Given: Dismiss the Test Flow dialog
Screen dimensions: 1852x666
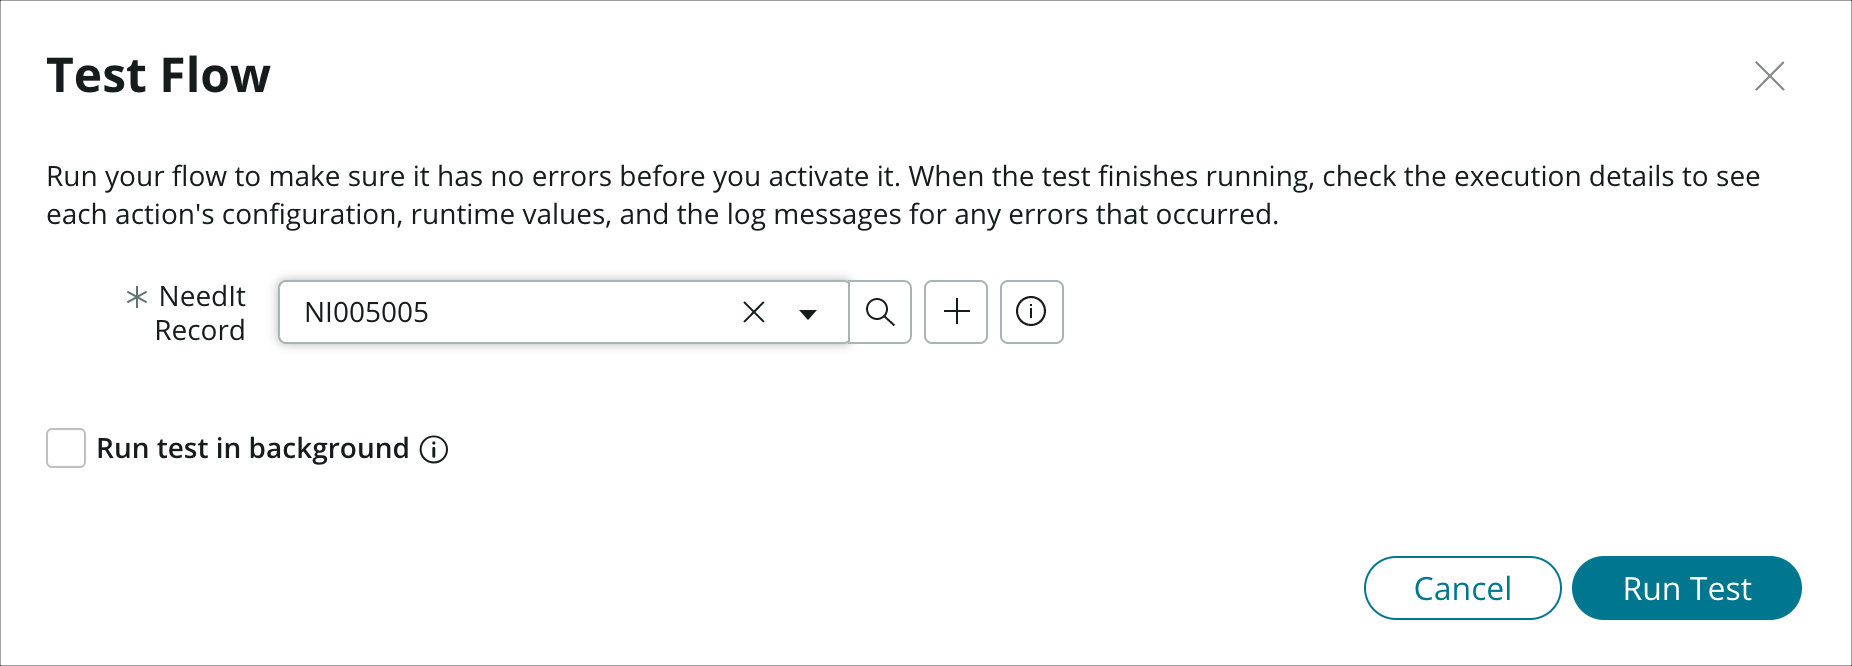Looking at the screenshot, I should pos(1770,76).
